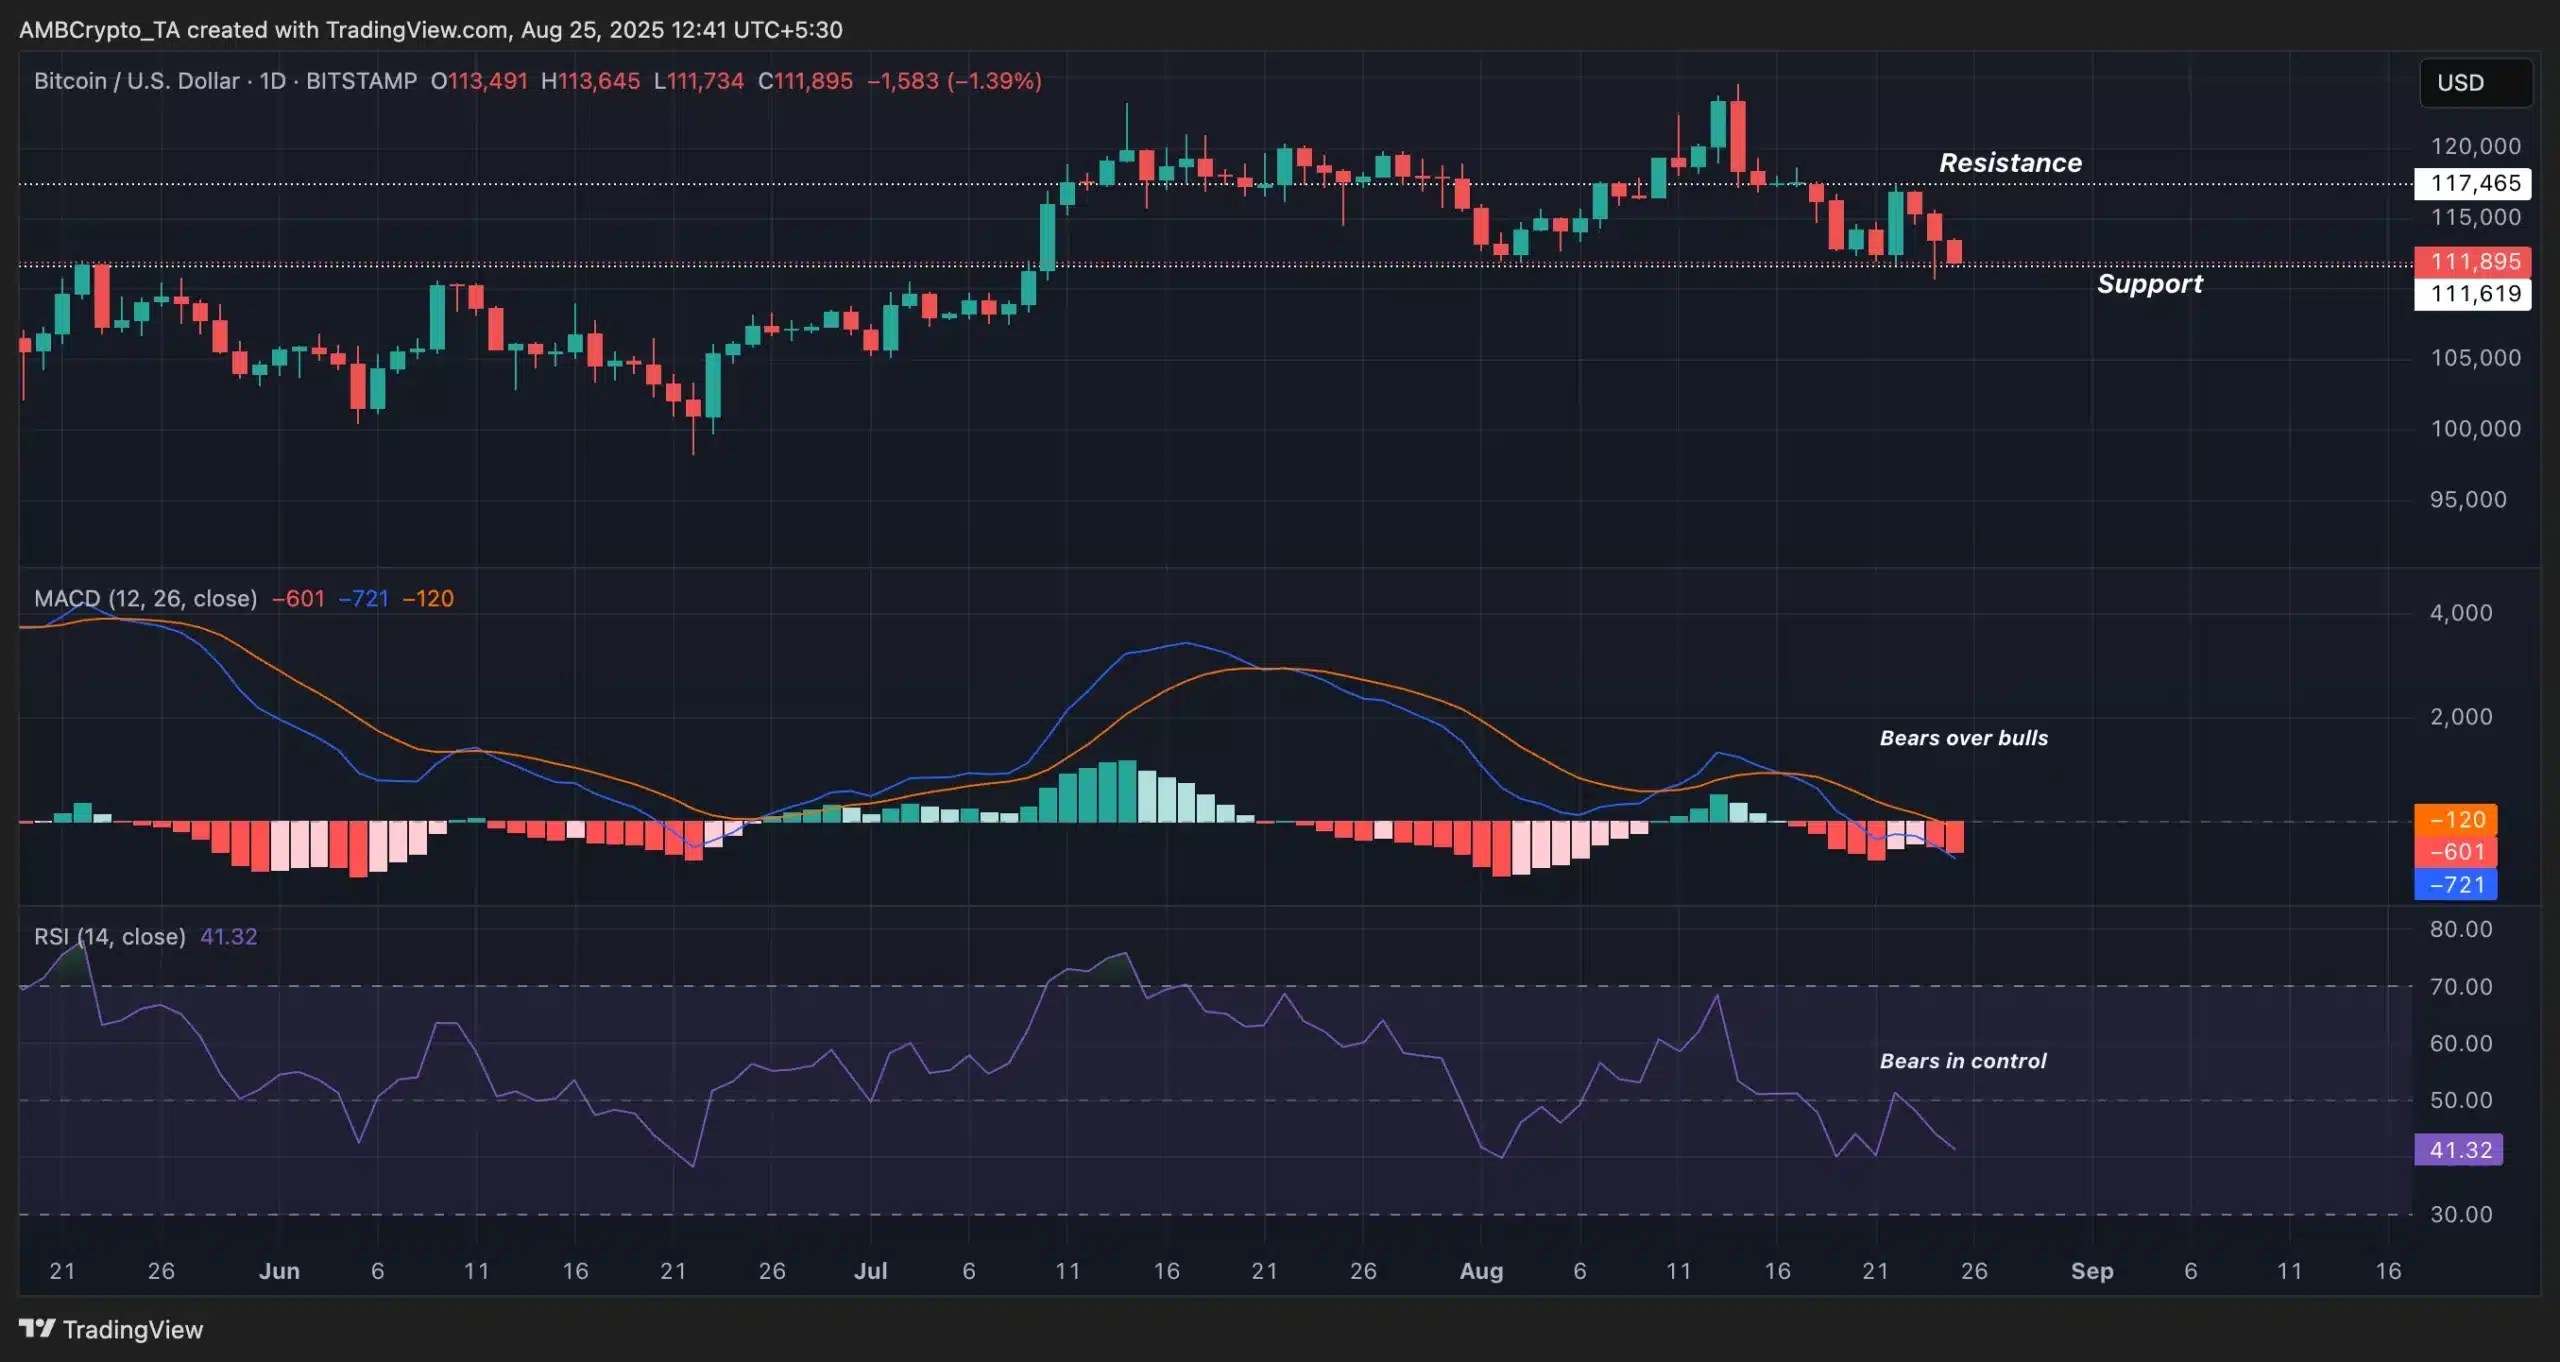This screenshot has height=1362, width=2560.
Task: Open the USD currency selector
Action: pyautogui.click(x=2474, y=83)
